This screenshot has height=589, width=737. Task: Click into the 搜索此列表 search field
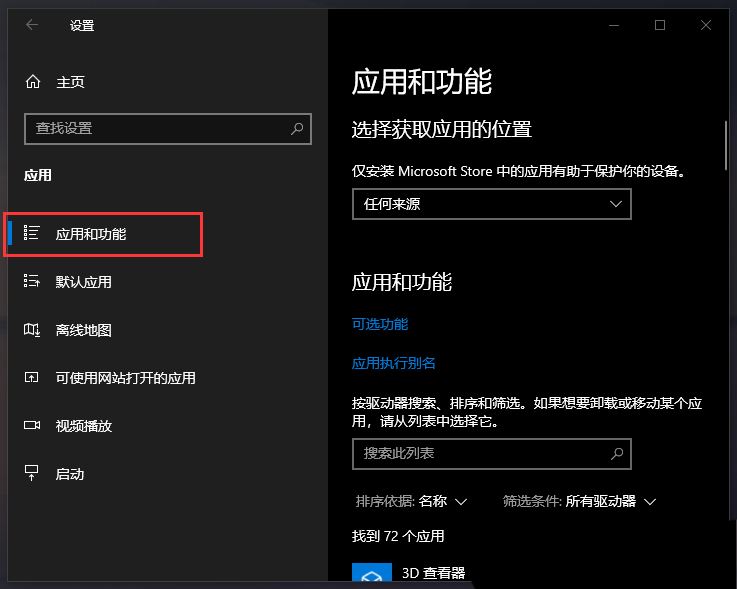[478, 453]
